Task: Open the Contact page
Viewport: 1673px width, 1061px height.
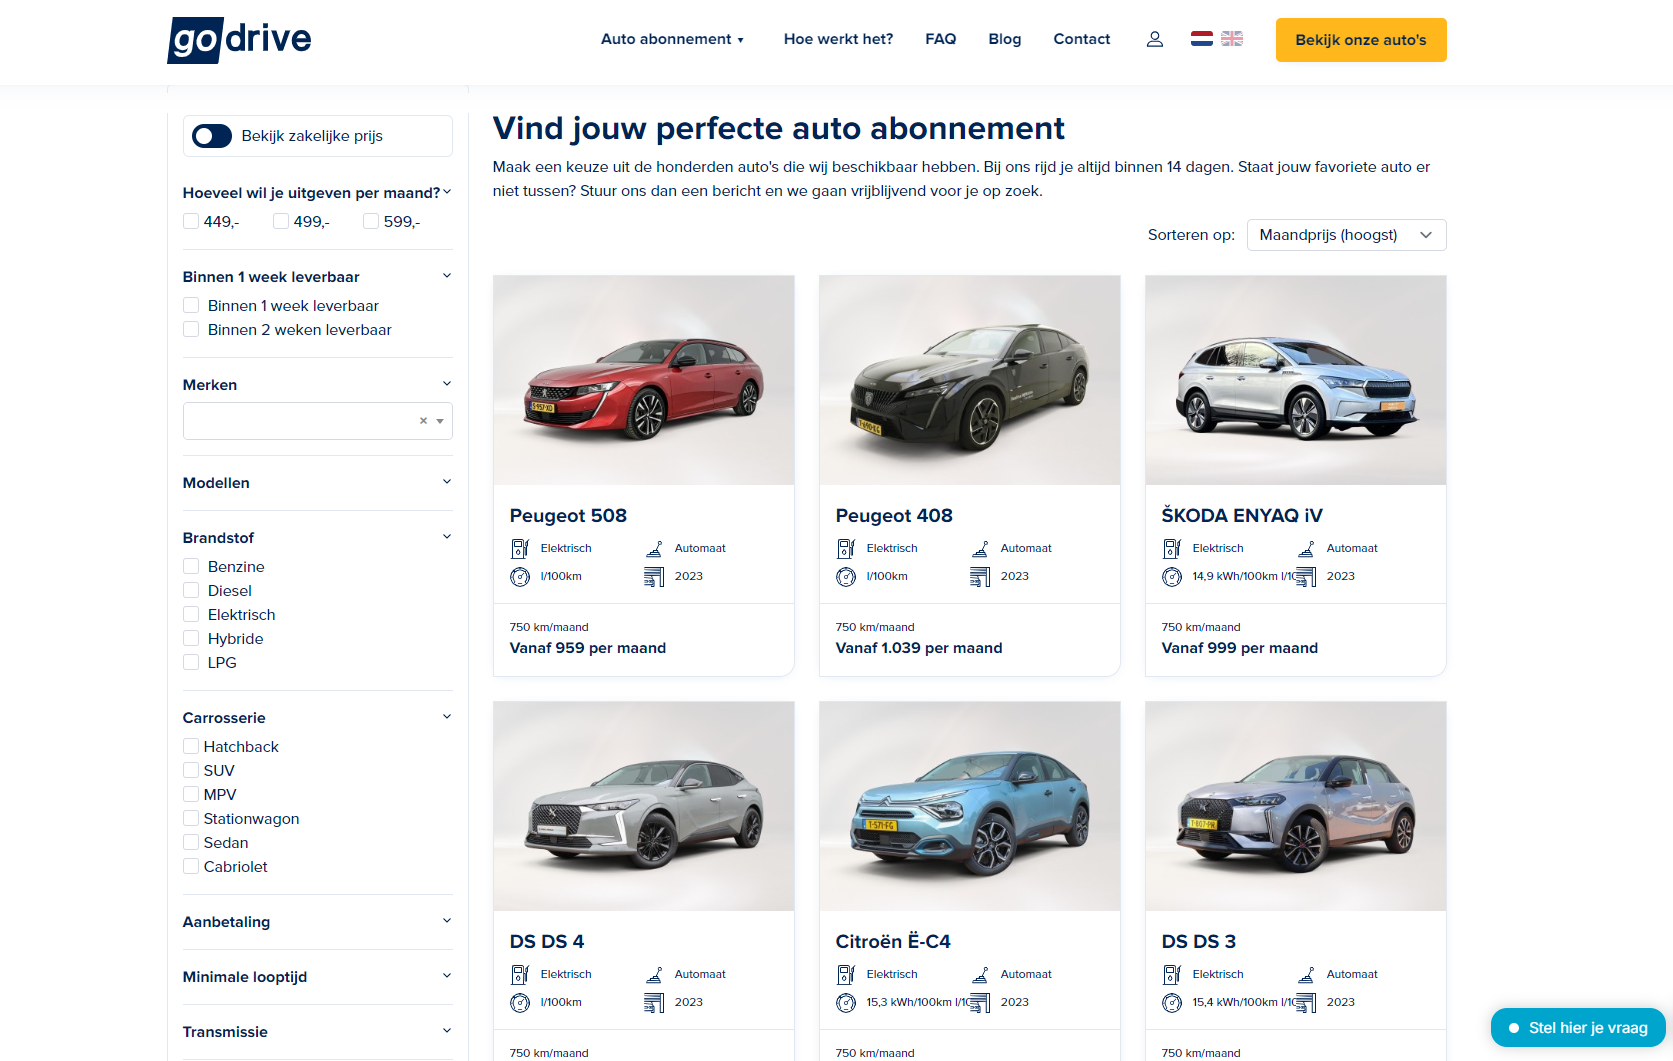Action: (1081, 39)
